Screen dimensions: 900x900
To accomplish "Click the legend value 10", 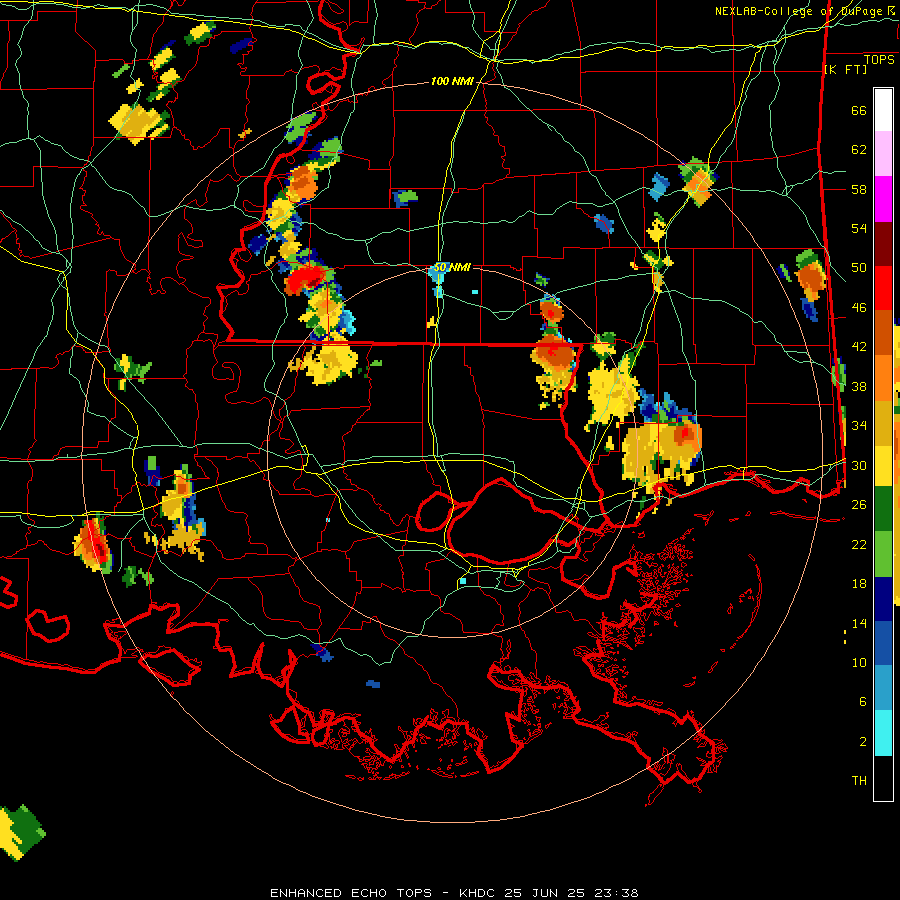I will (x=859, y=663).
